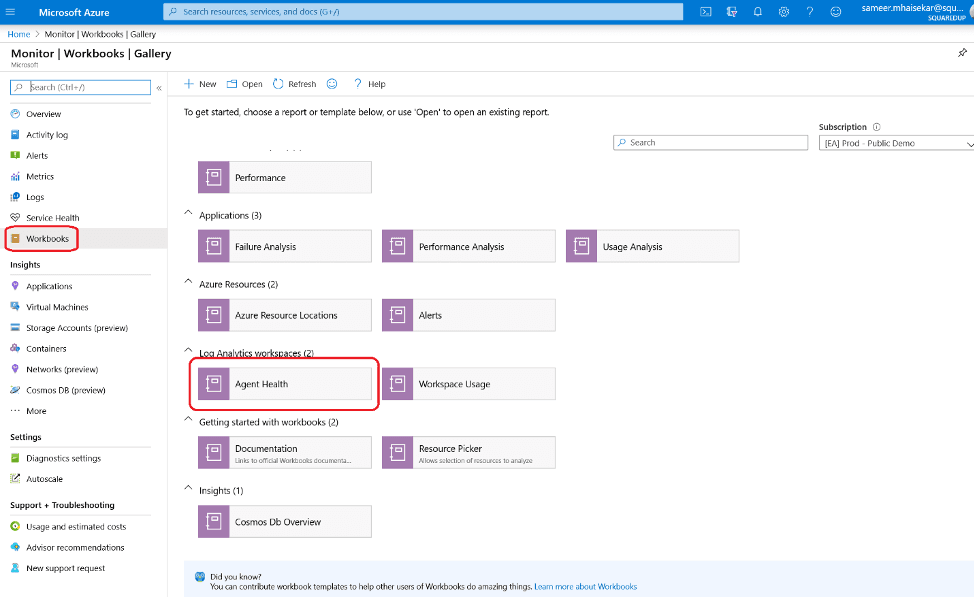Click New in the toolbar

click(200, 84)
